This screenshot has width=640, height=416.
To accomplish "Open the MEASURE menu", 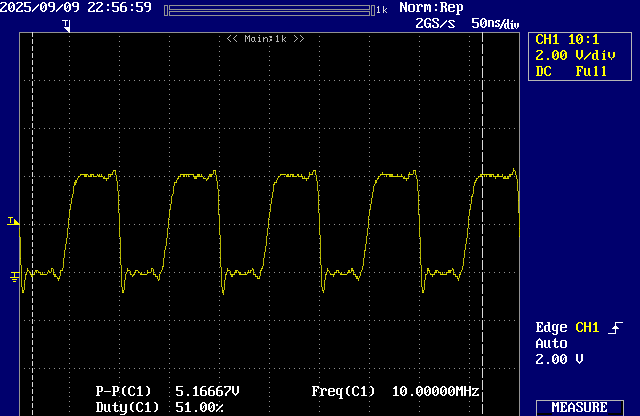I will click(x=579, y=407).
